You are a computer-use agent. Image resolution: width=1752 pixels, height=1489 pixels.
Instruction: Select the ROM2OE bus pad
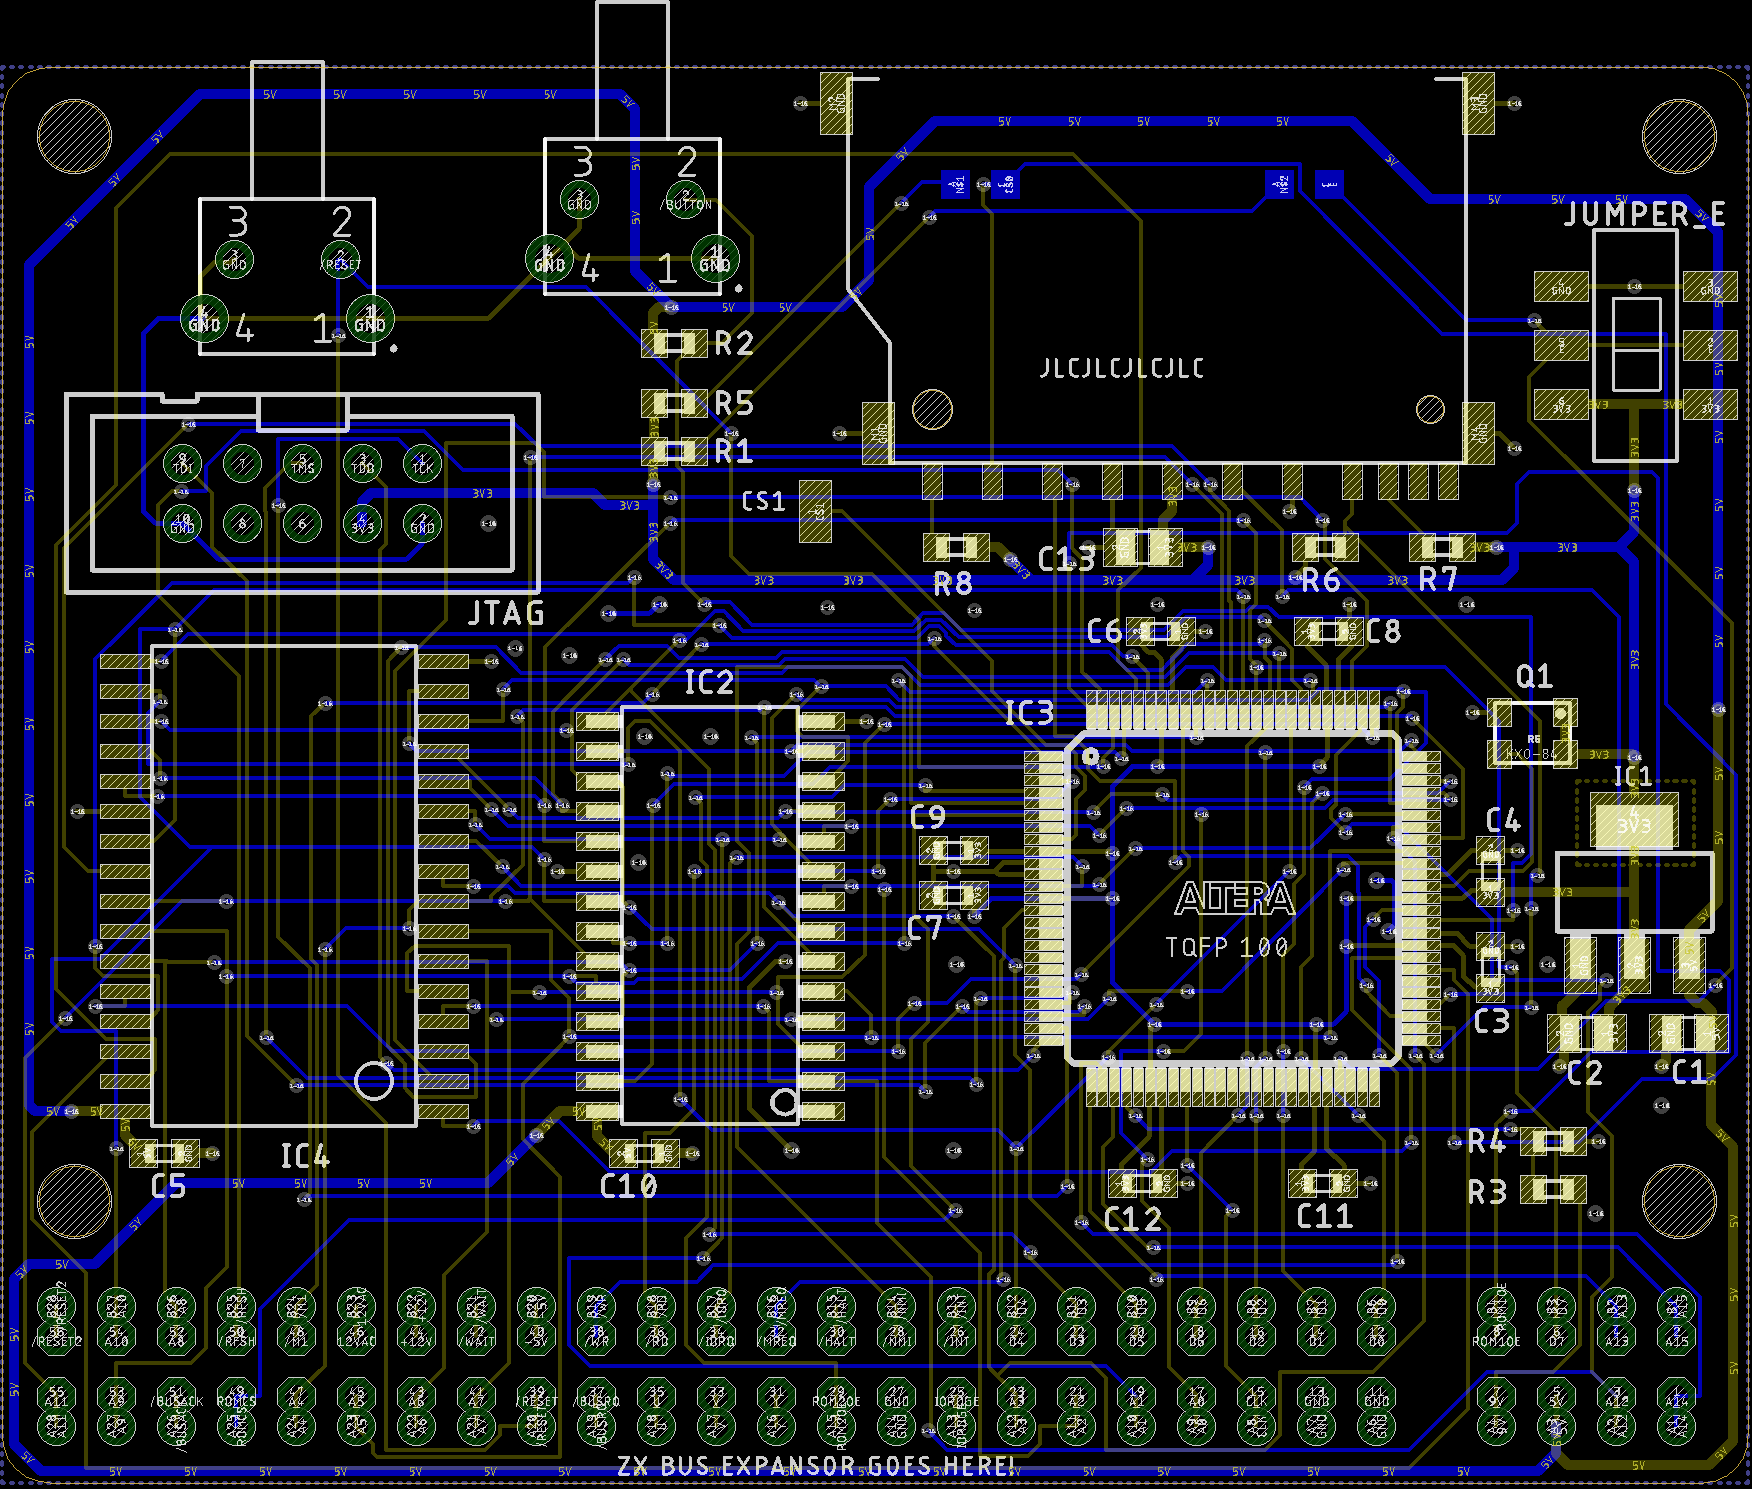(837, 1396)
